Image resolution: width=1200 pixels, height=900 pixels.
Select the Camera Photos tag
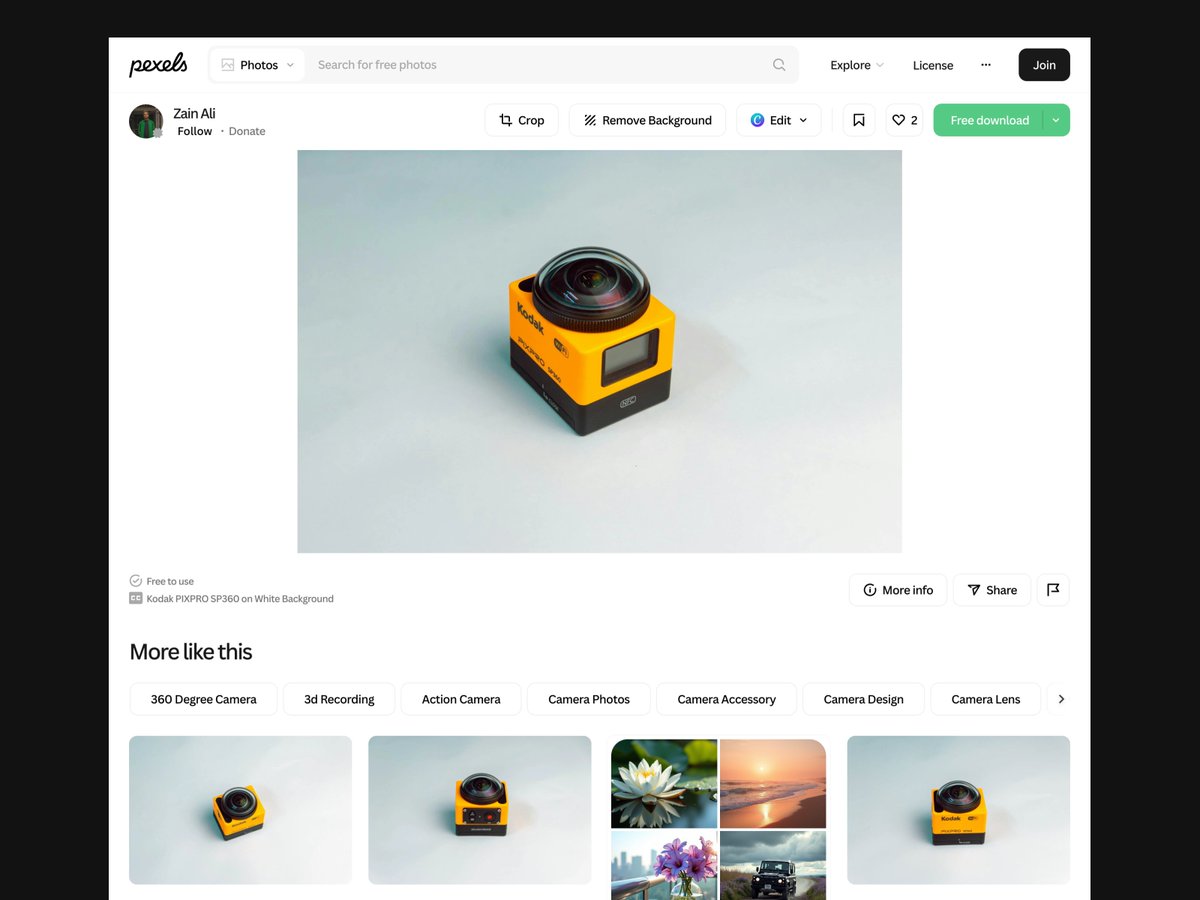point(589,699)
